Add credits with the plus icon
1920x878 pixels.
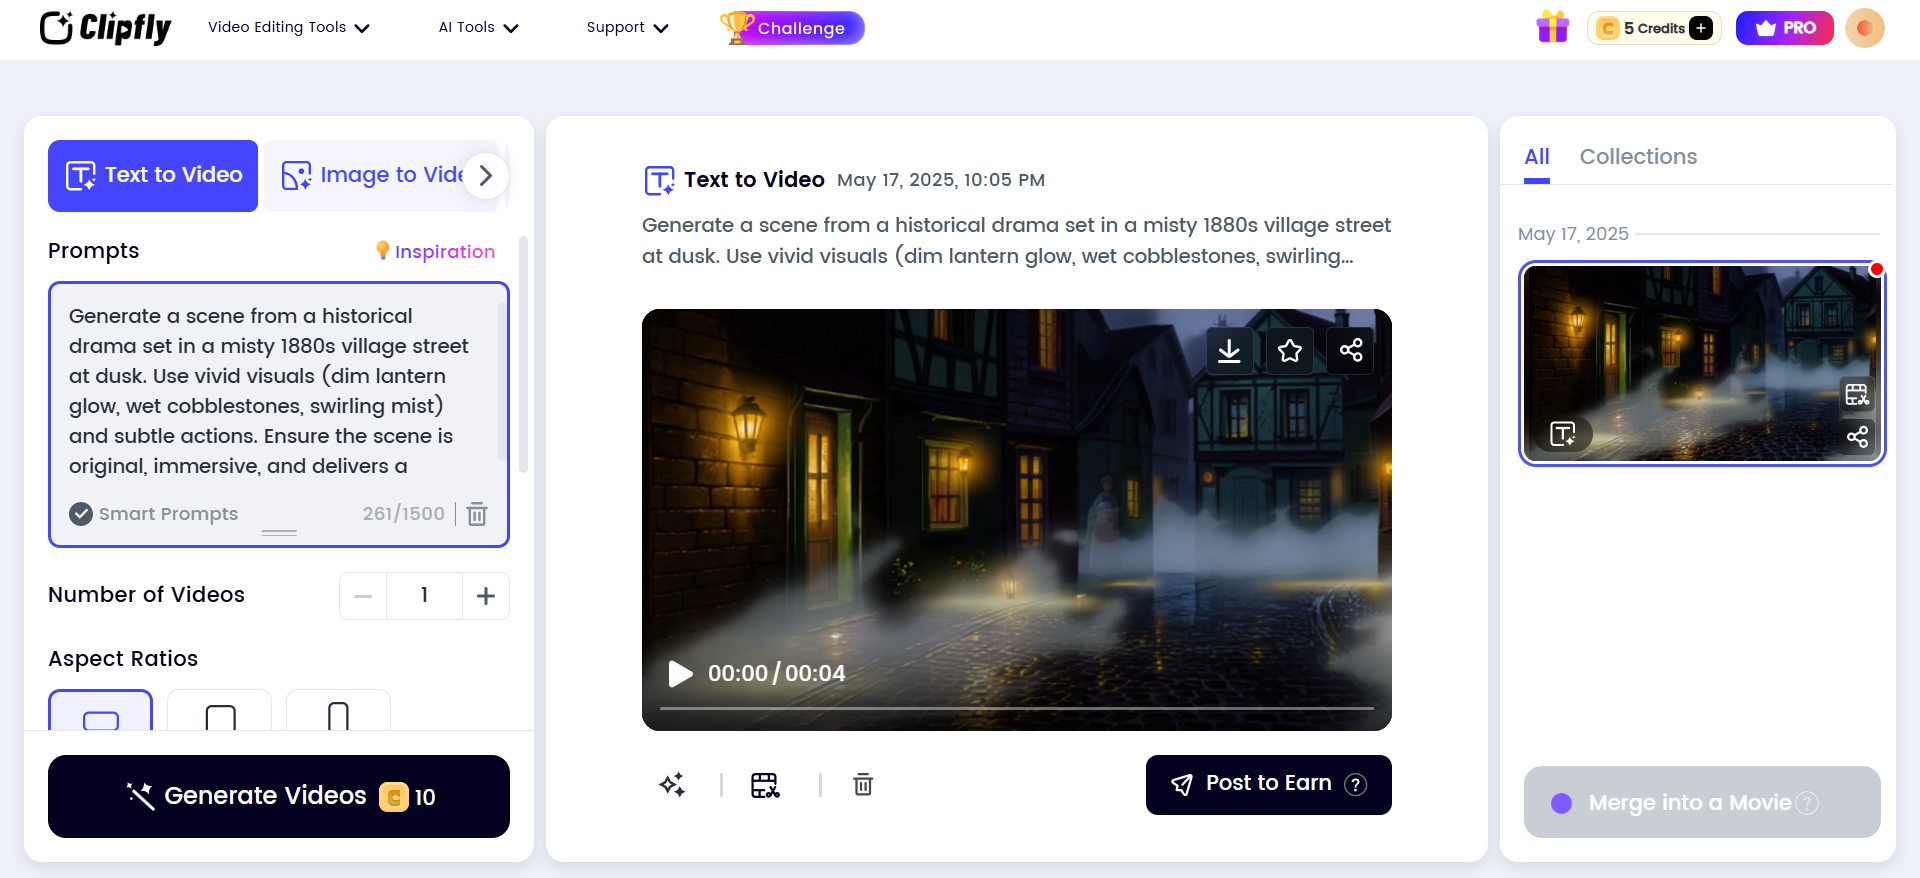(x=1701, y=28)
